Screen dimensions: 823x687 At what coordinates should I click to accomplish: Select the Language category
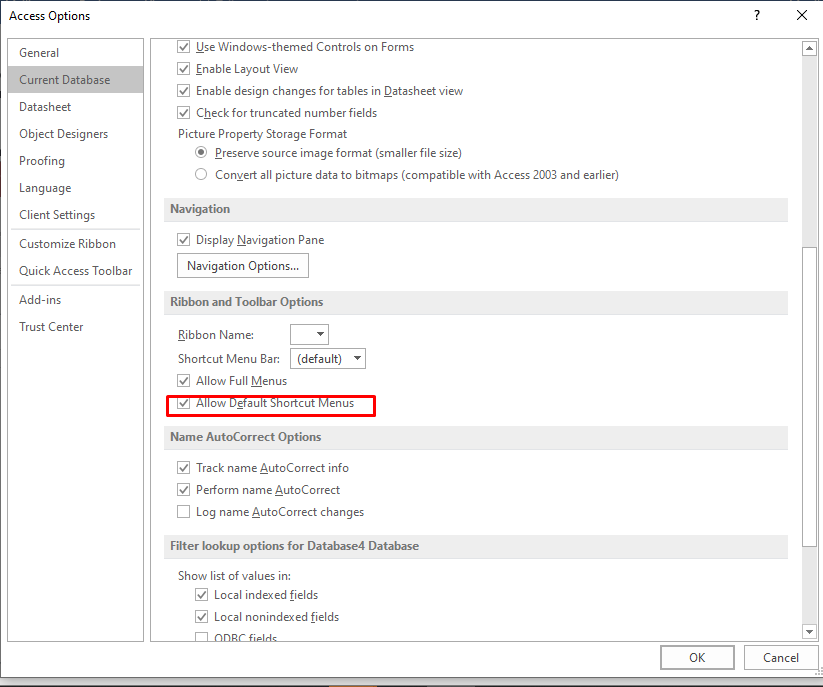(76, 188)
